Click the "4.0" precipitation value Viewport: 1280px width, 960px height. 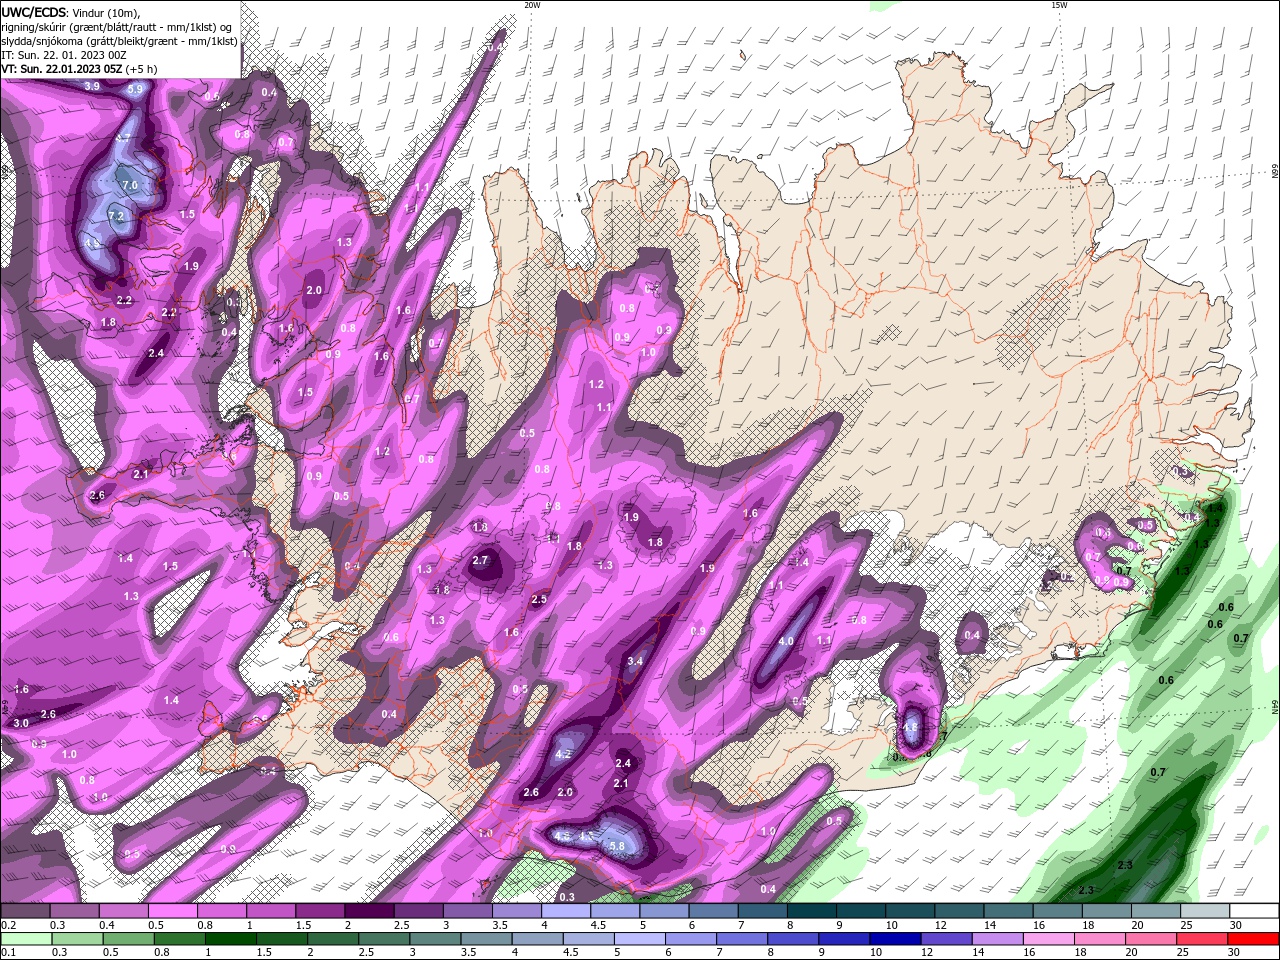pyautogui.click(x=786, y=642)
